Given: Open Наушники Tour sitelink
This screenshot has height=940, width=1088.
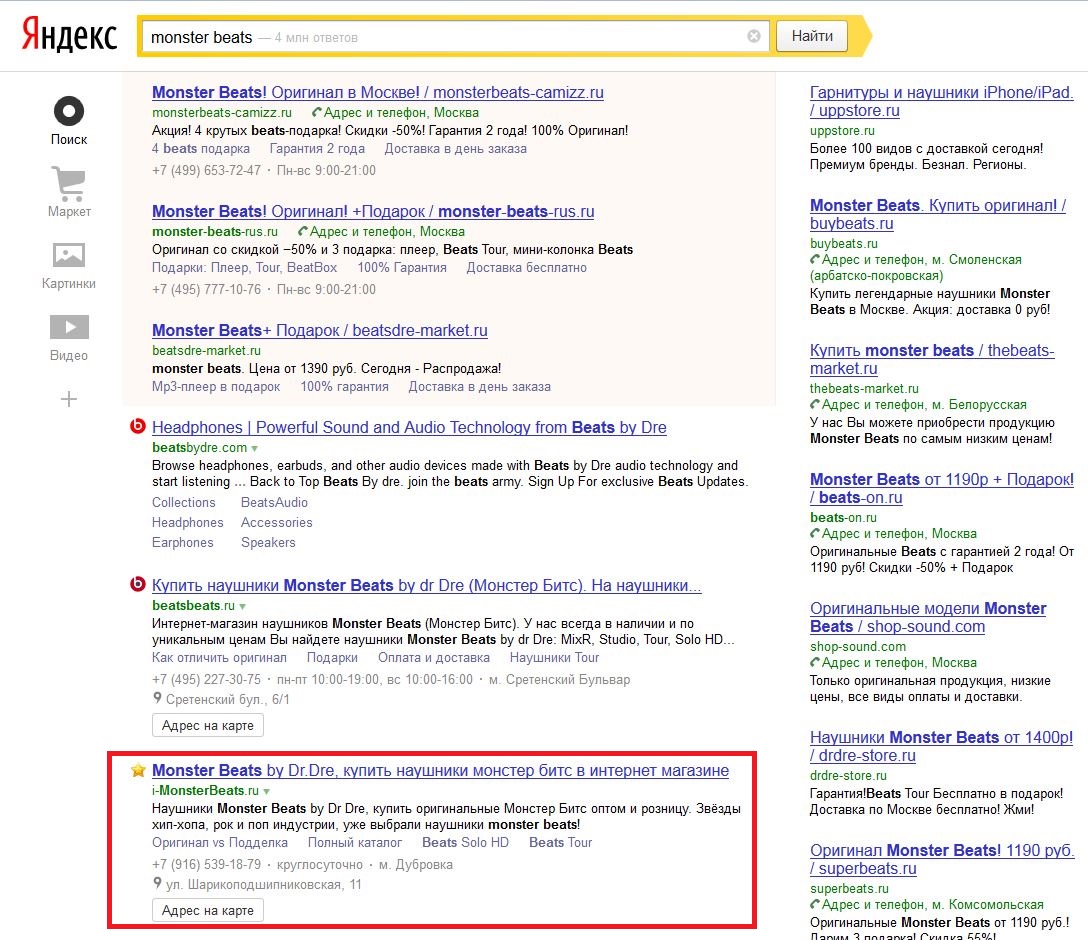Looking at the screenshot, I should 554,658.
